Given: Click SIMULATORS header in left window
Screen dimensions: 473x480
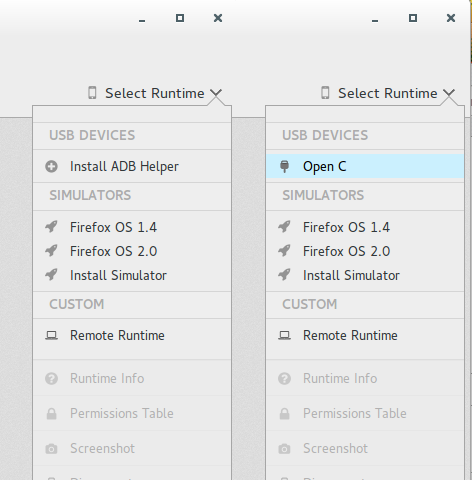Looking at the screenshot, I should (x=90, y=195).
